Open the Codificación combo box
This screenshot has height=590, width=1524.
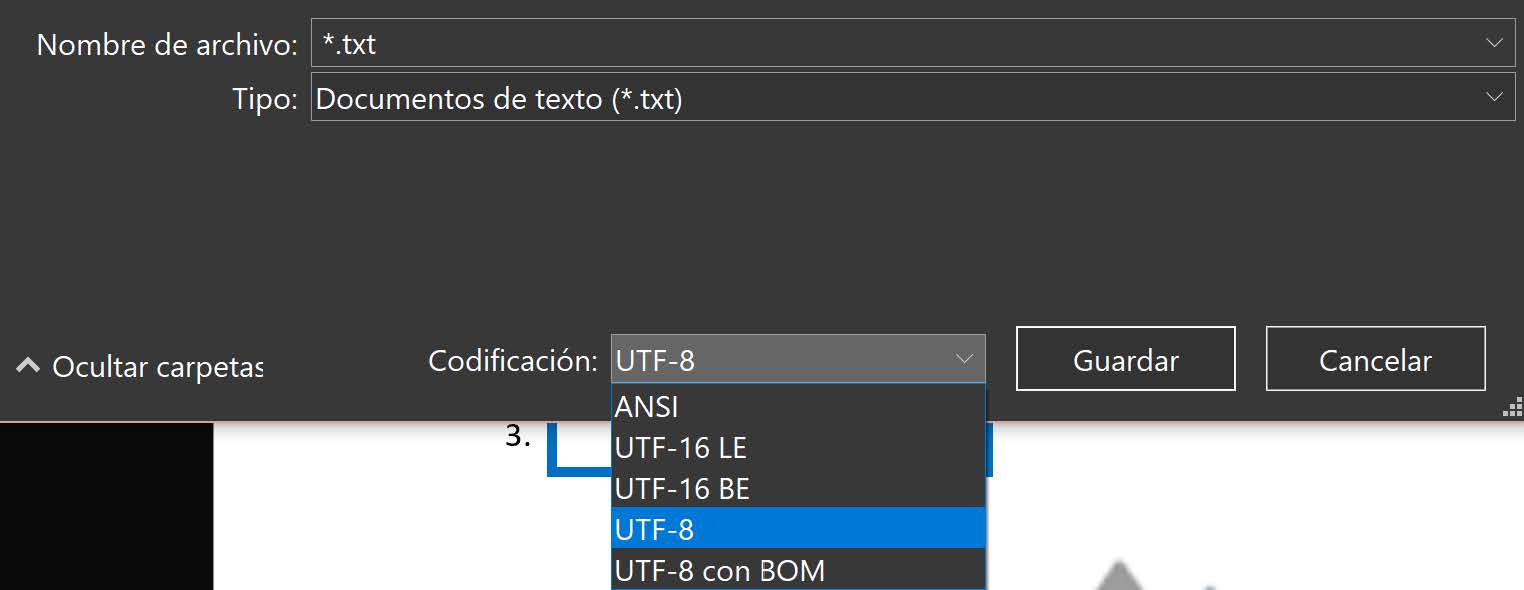pyautogui.click(x=963, y=358)
